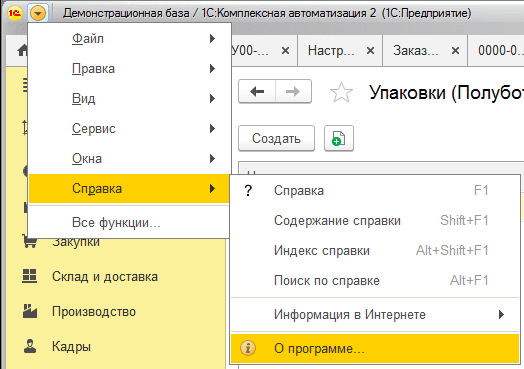Expand arrow next to Сервис
Screen dimensions: 524x369
coord(212,129)
